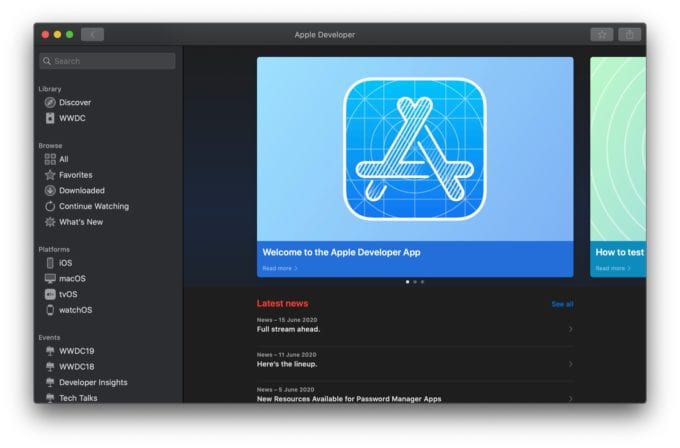The height and width of the screenshot is (448, 680).
Task: Click the iOS phone icon
Action: point(50,263)
